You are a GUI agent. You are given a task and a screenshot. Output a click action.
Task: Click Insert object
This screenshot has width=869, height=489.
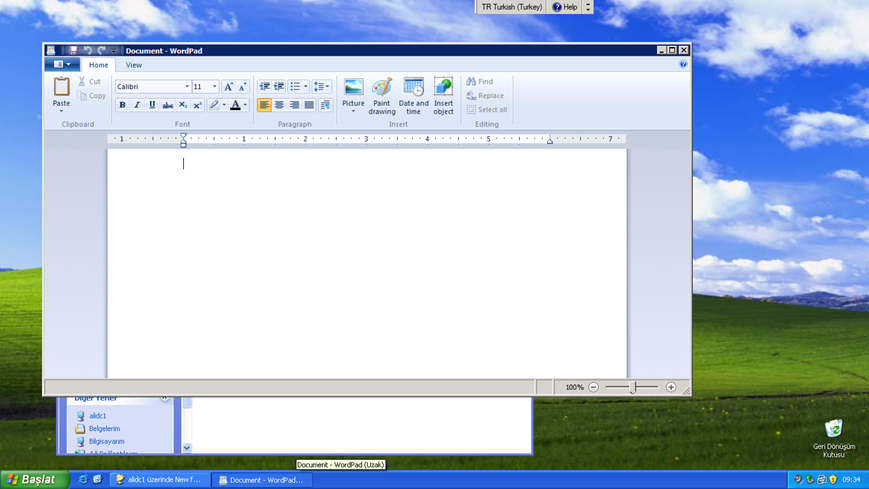coord(443,96)
